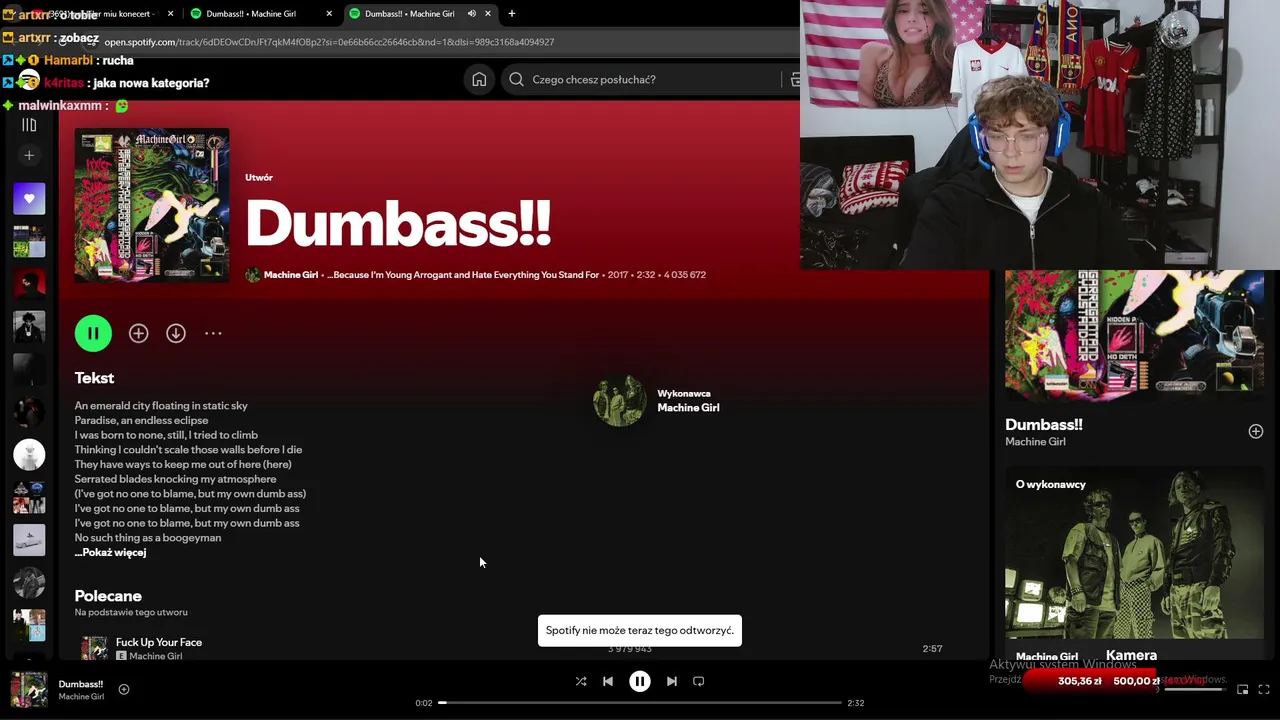Click the magnifier search icon
The width and height of the screenshot is (1280, 720).
point(516,80)
